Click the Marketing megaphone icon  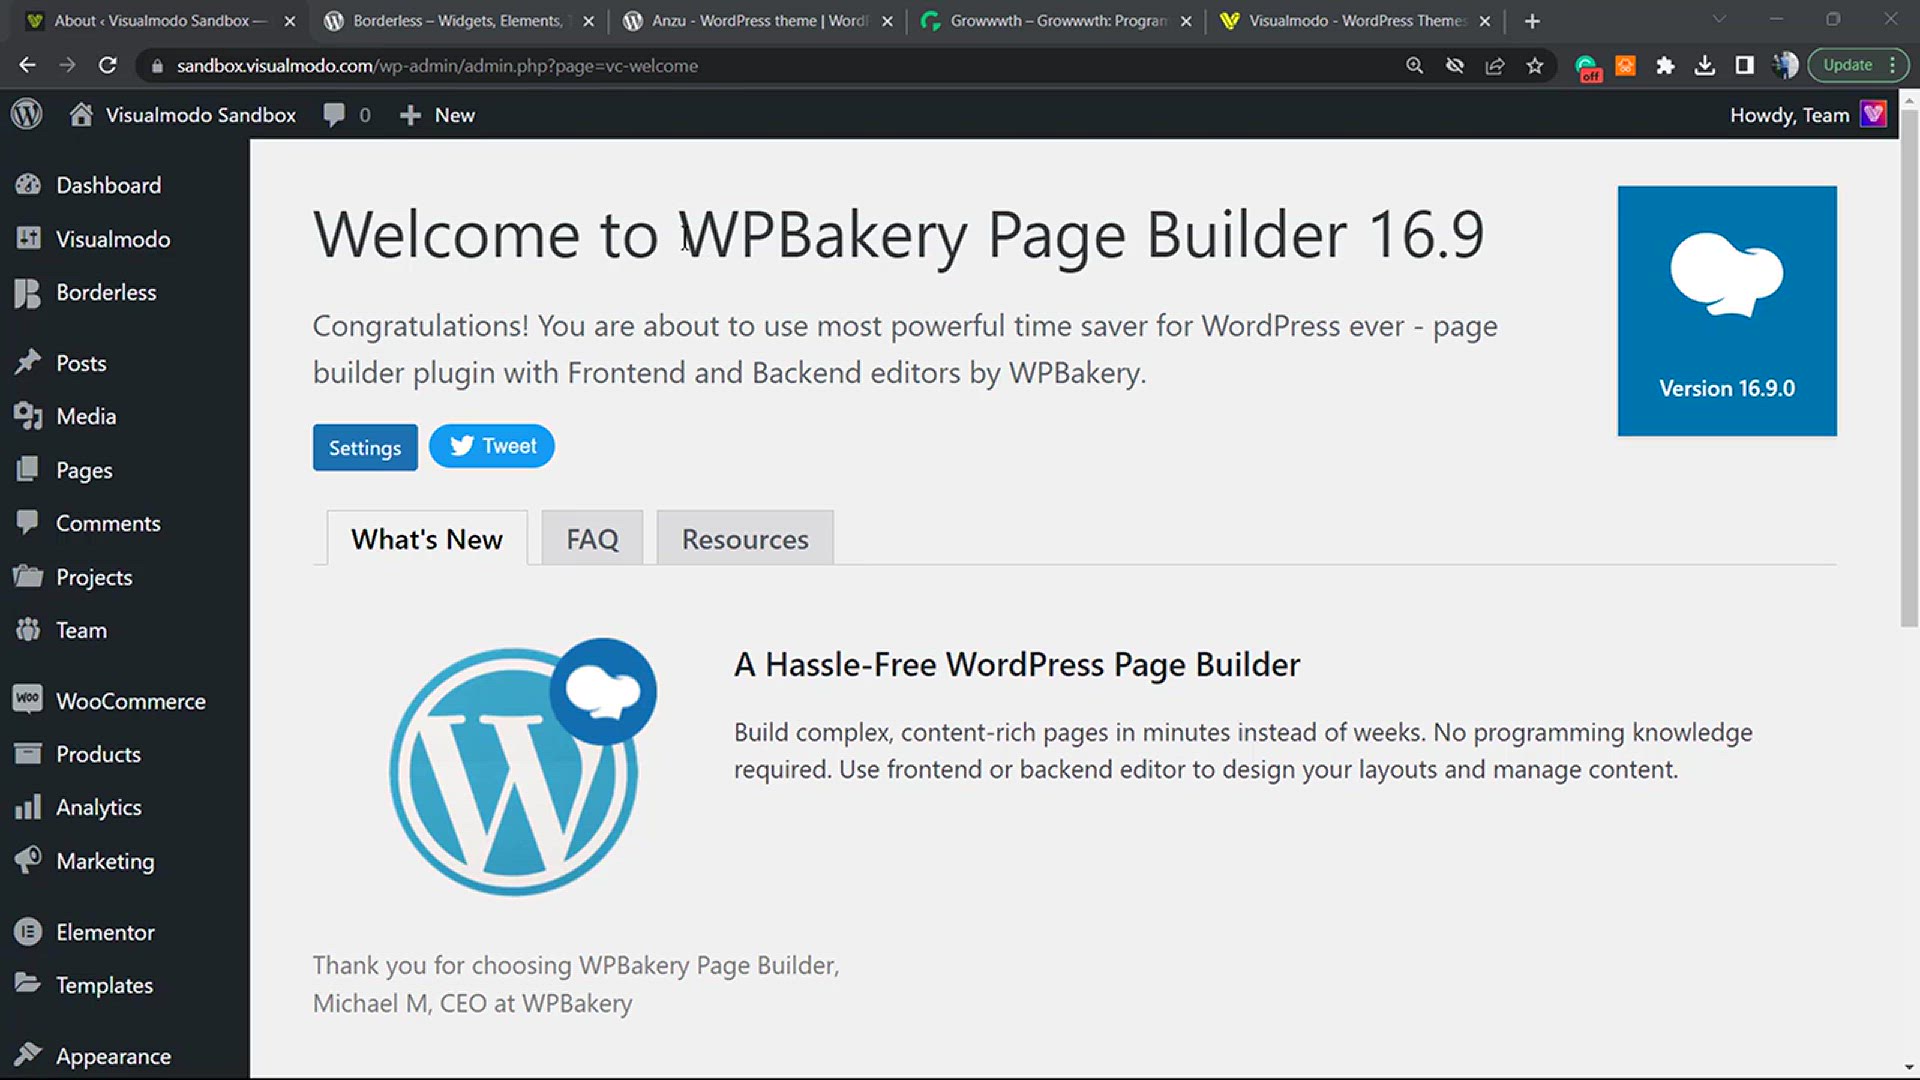(x=28, y=860)
